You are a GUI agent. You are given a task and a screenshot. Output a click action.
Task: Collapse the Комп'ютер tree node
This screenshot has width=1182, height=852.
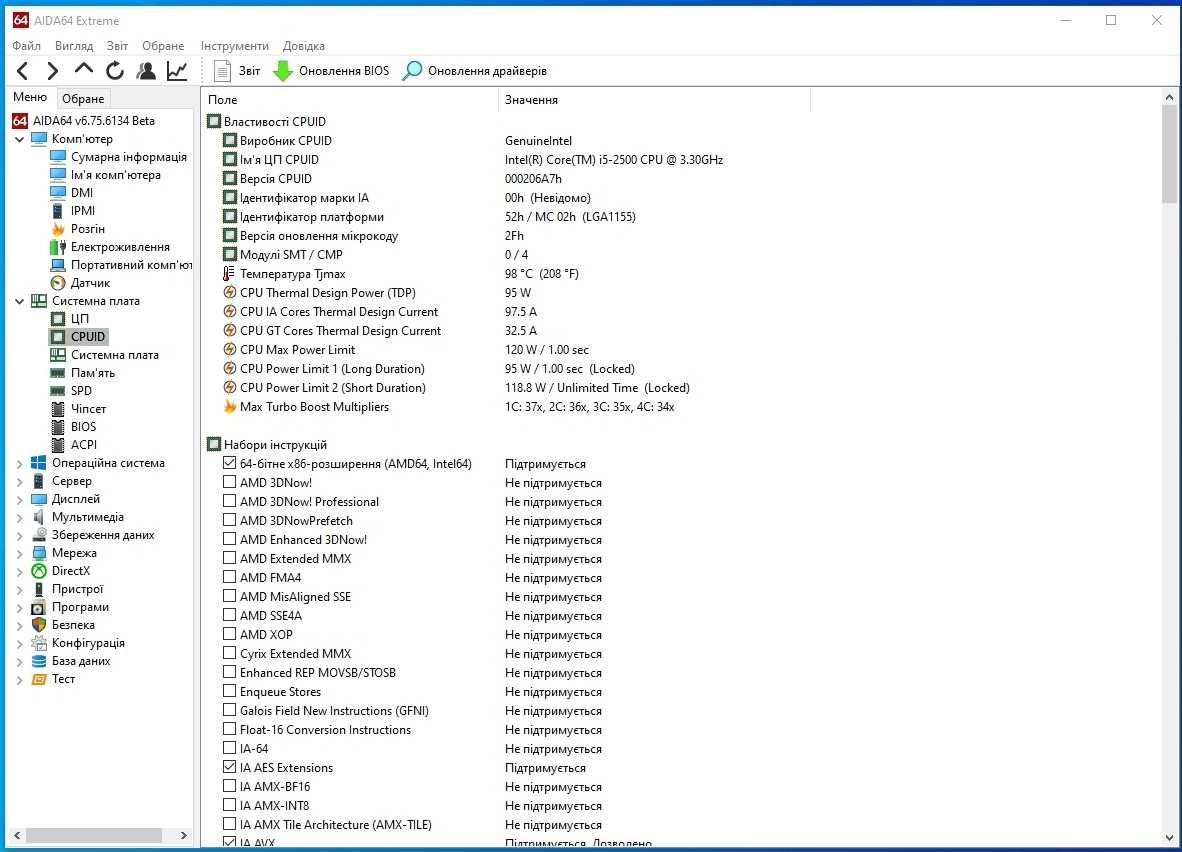pos(20,139)
